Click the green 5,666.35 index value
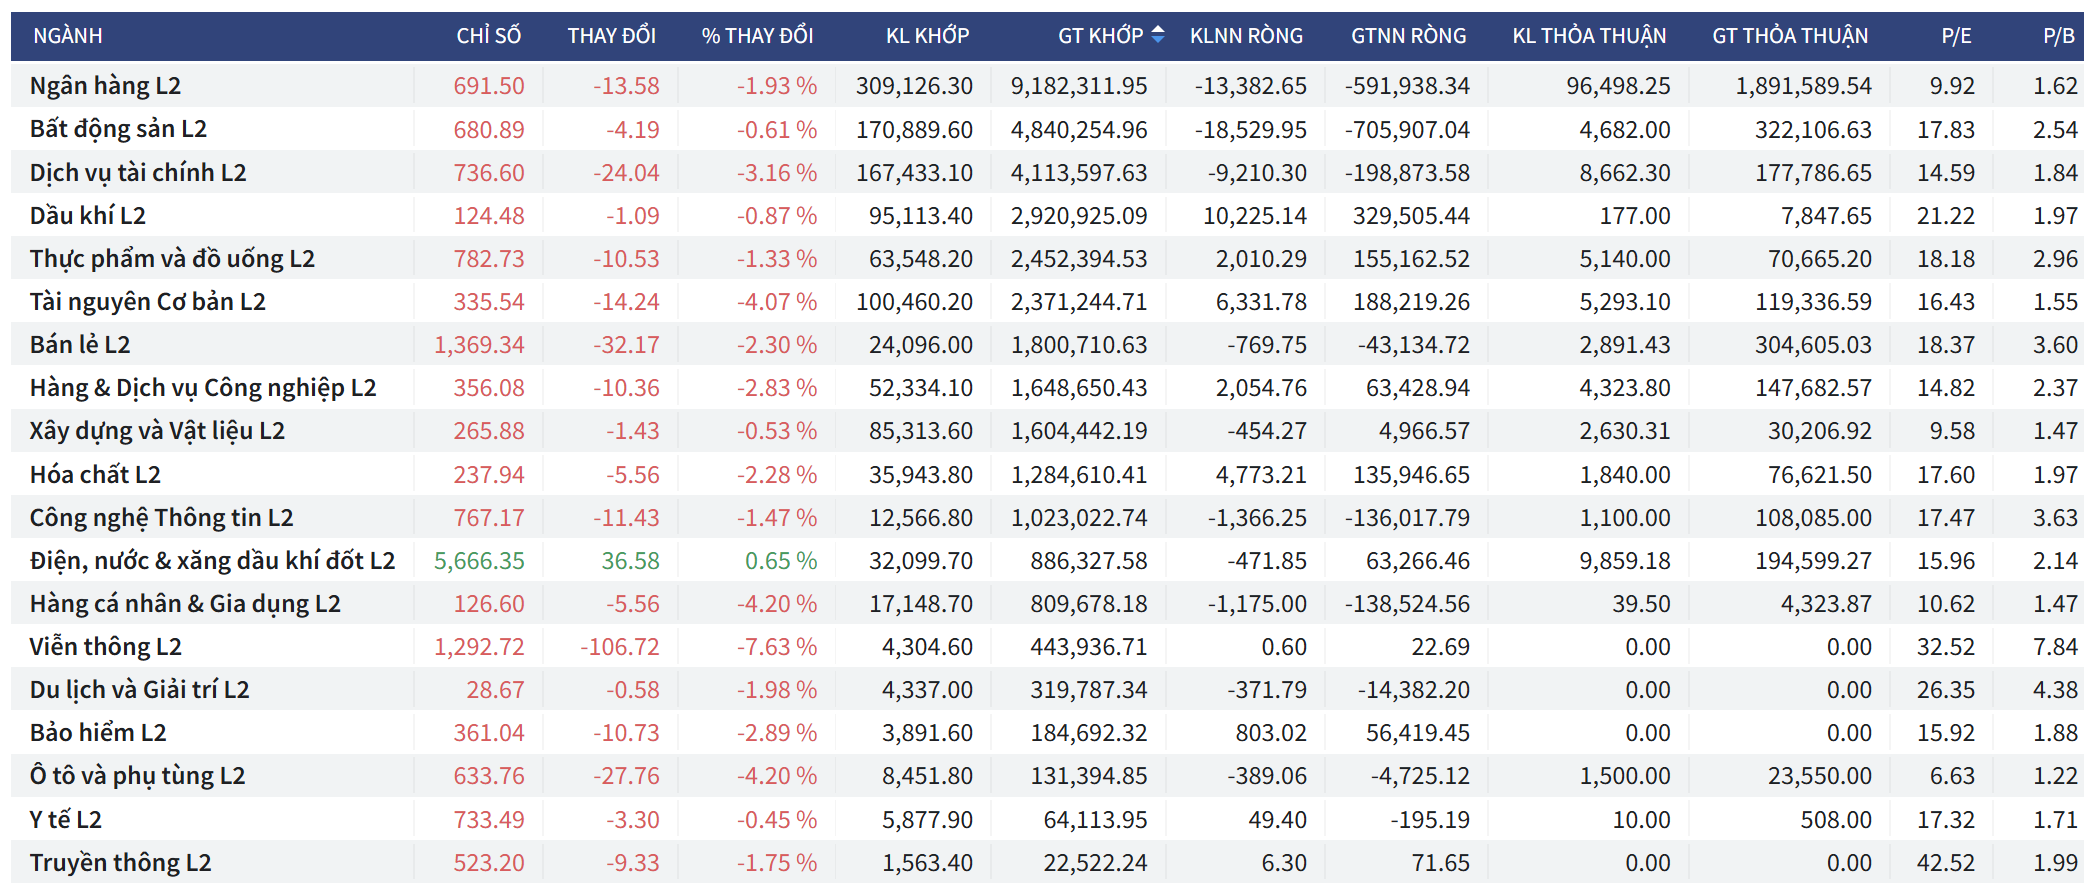 [x=479, y=561]
